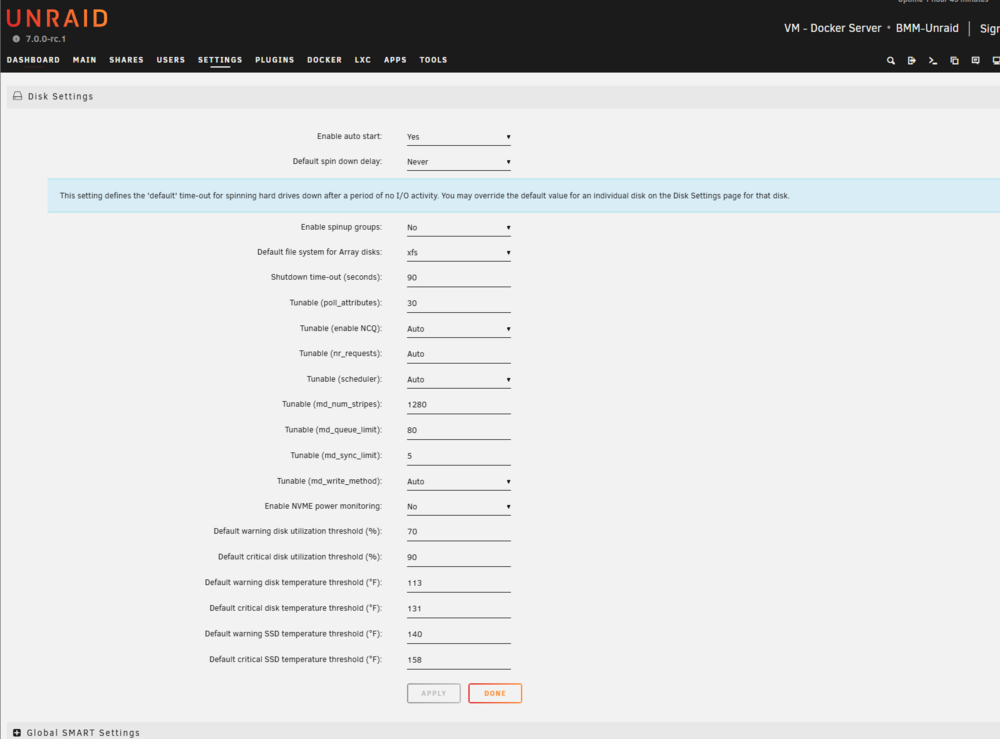
Task: Click the logout arrow icon
Action: pyautogui.click(x=911, y=61)
